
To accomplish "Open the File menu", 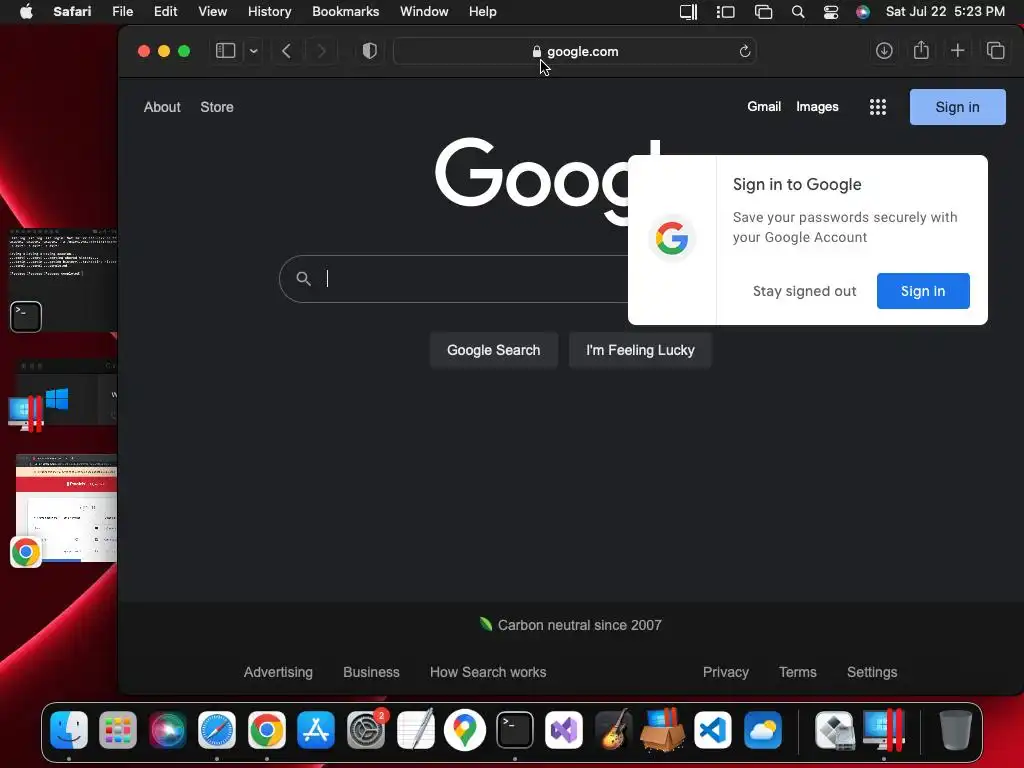I will tap(122, 12).
